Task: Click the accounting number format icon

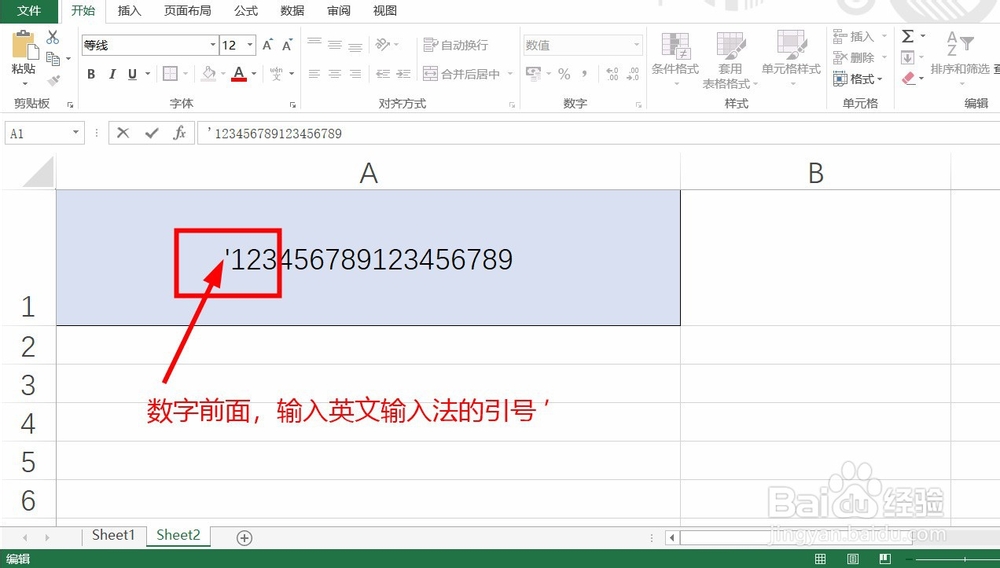Action: 533,73
